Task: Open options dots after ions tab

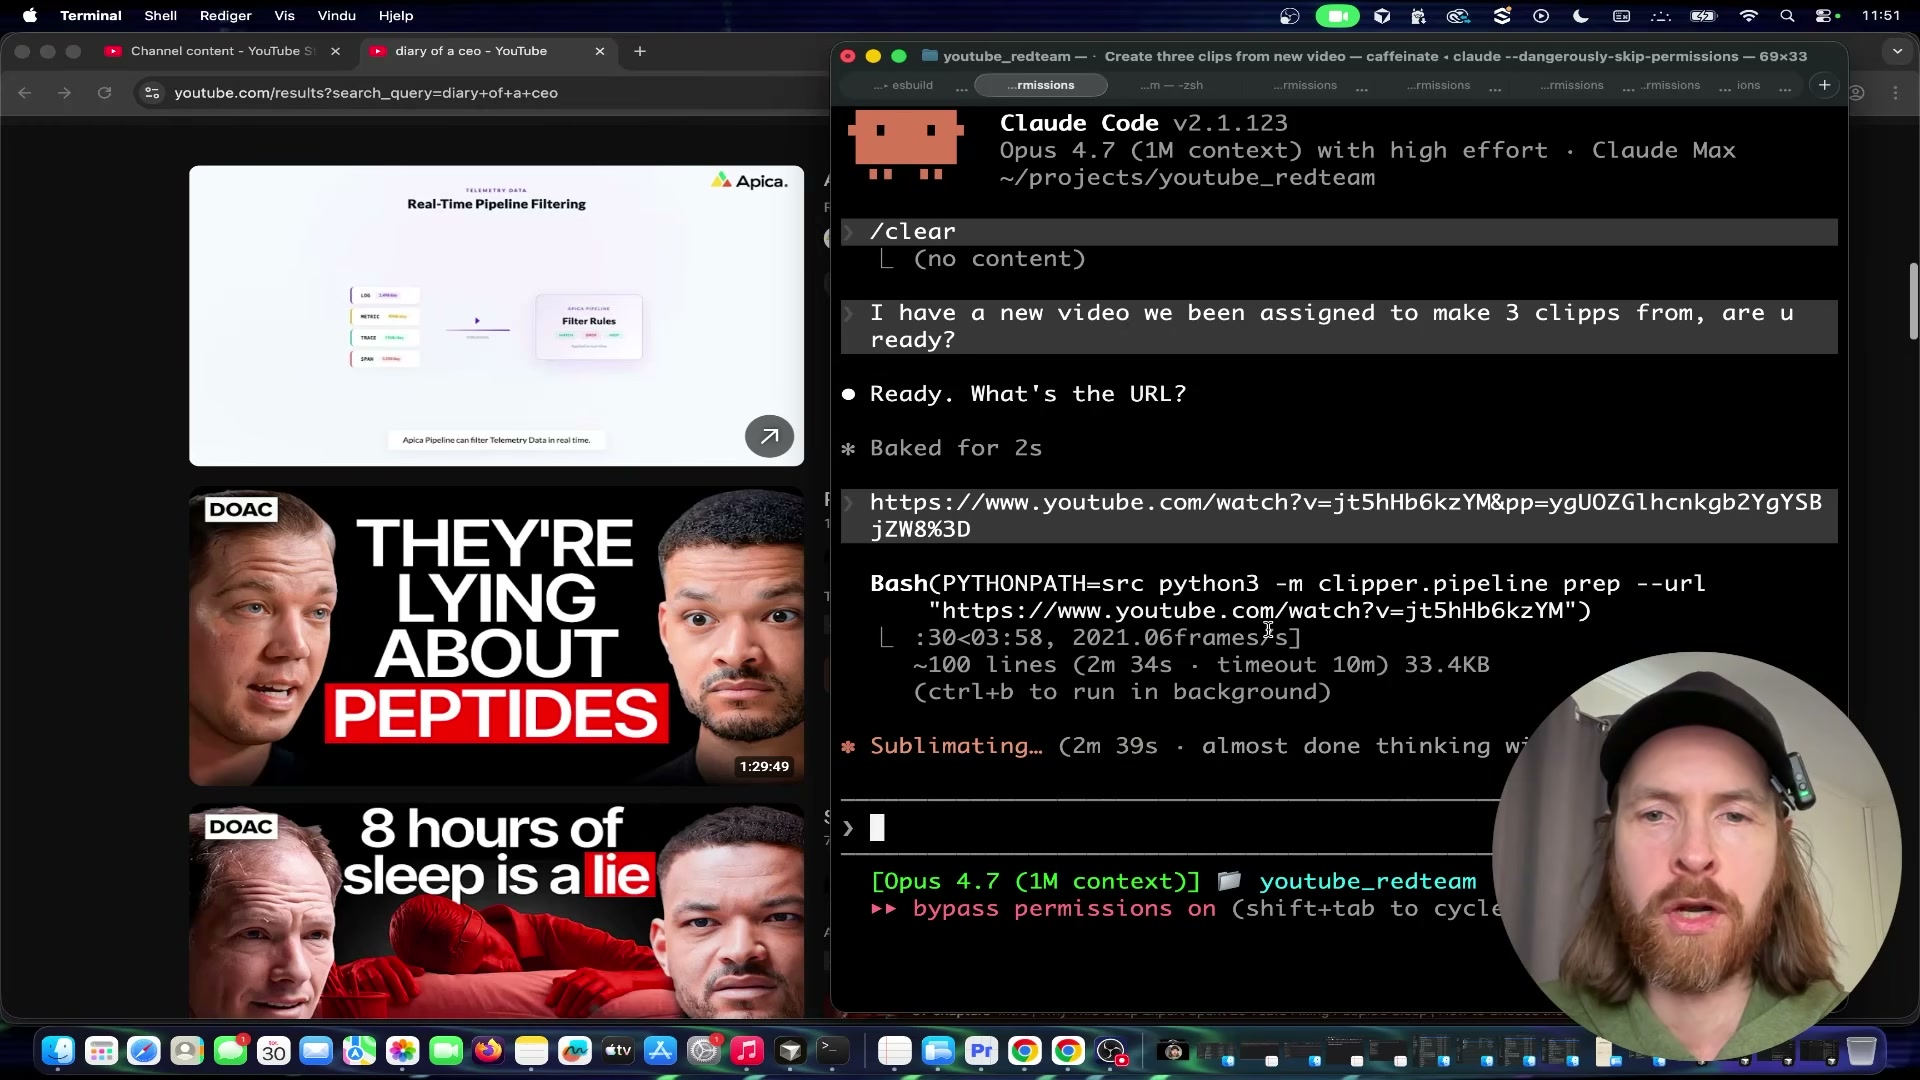Action: pos(1785,88)
